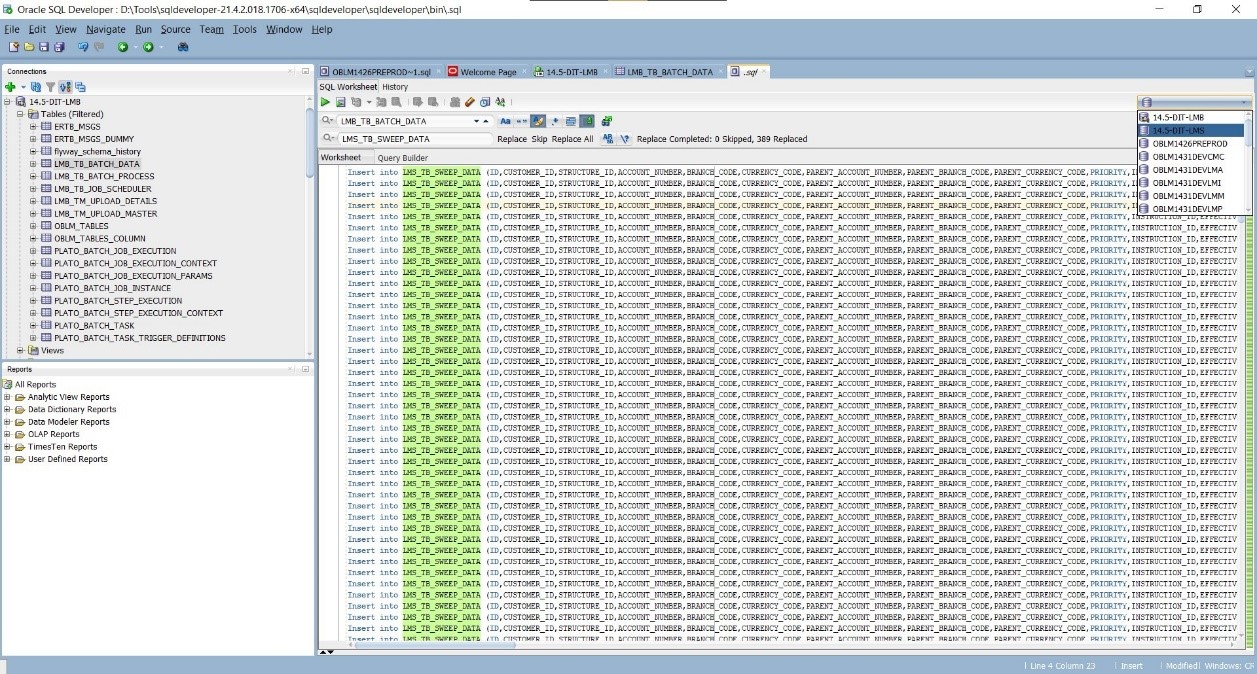Click the Skip button
1257x674 pixels.
(539, 139)
